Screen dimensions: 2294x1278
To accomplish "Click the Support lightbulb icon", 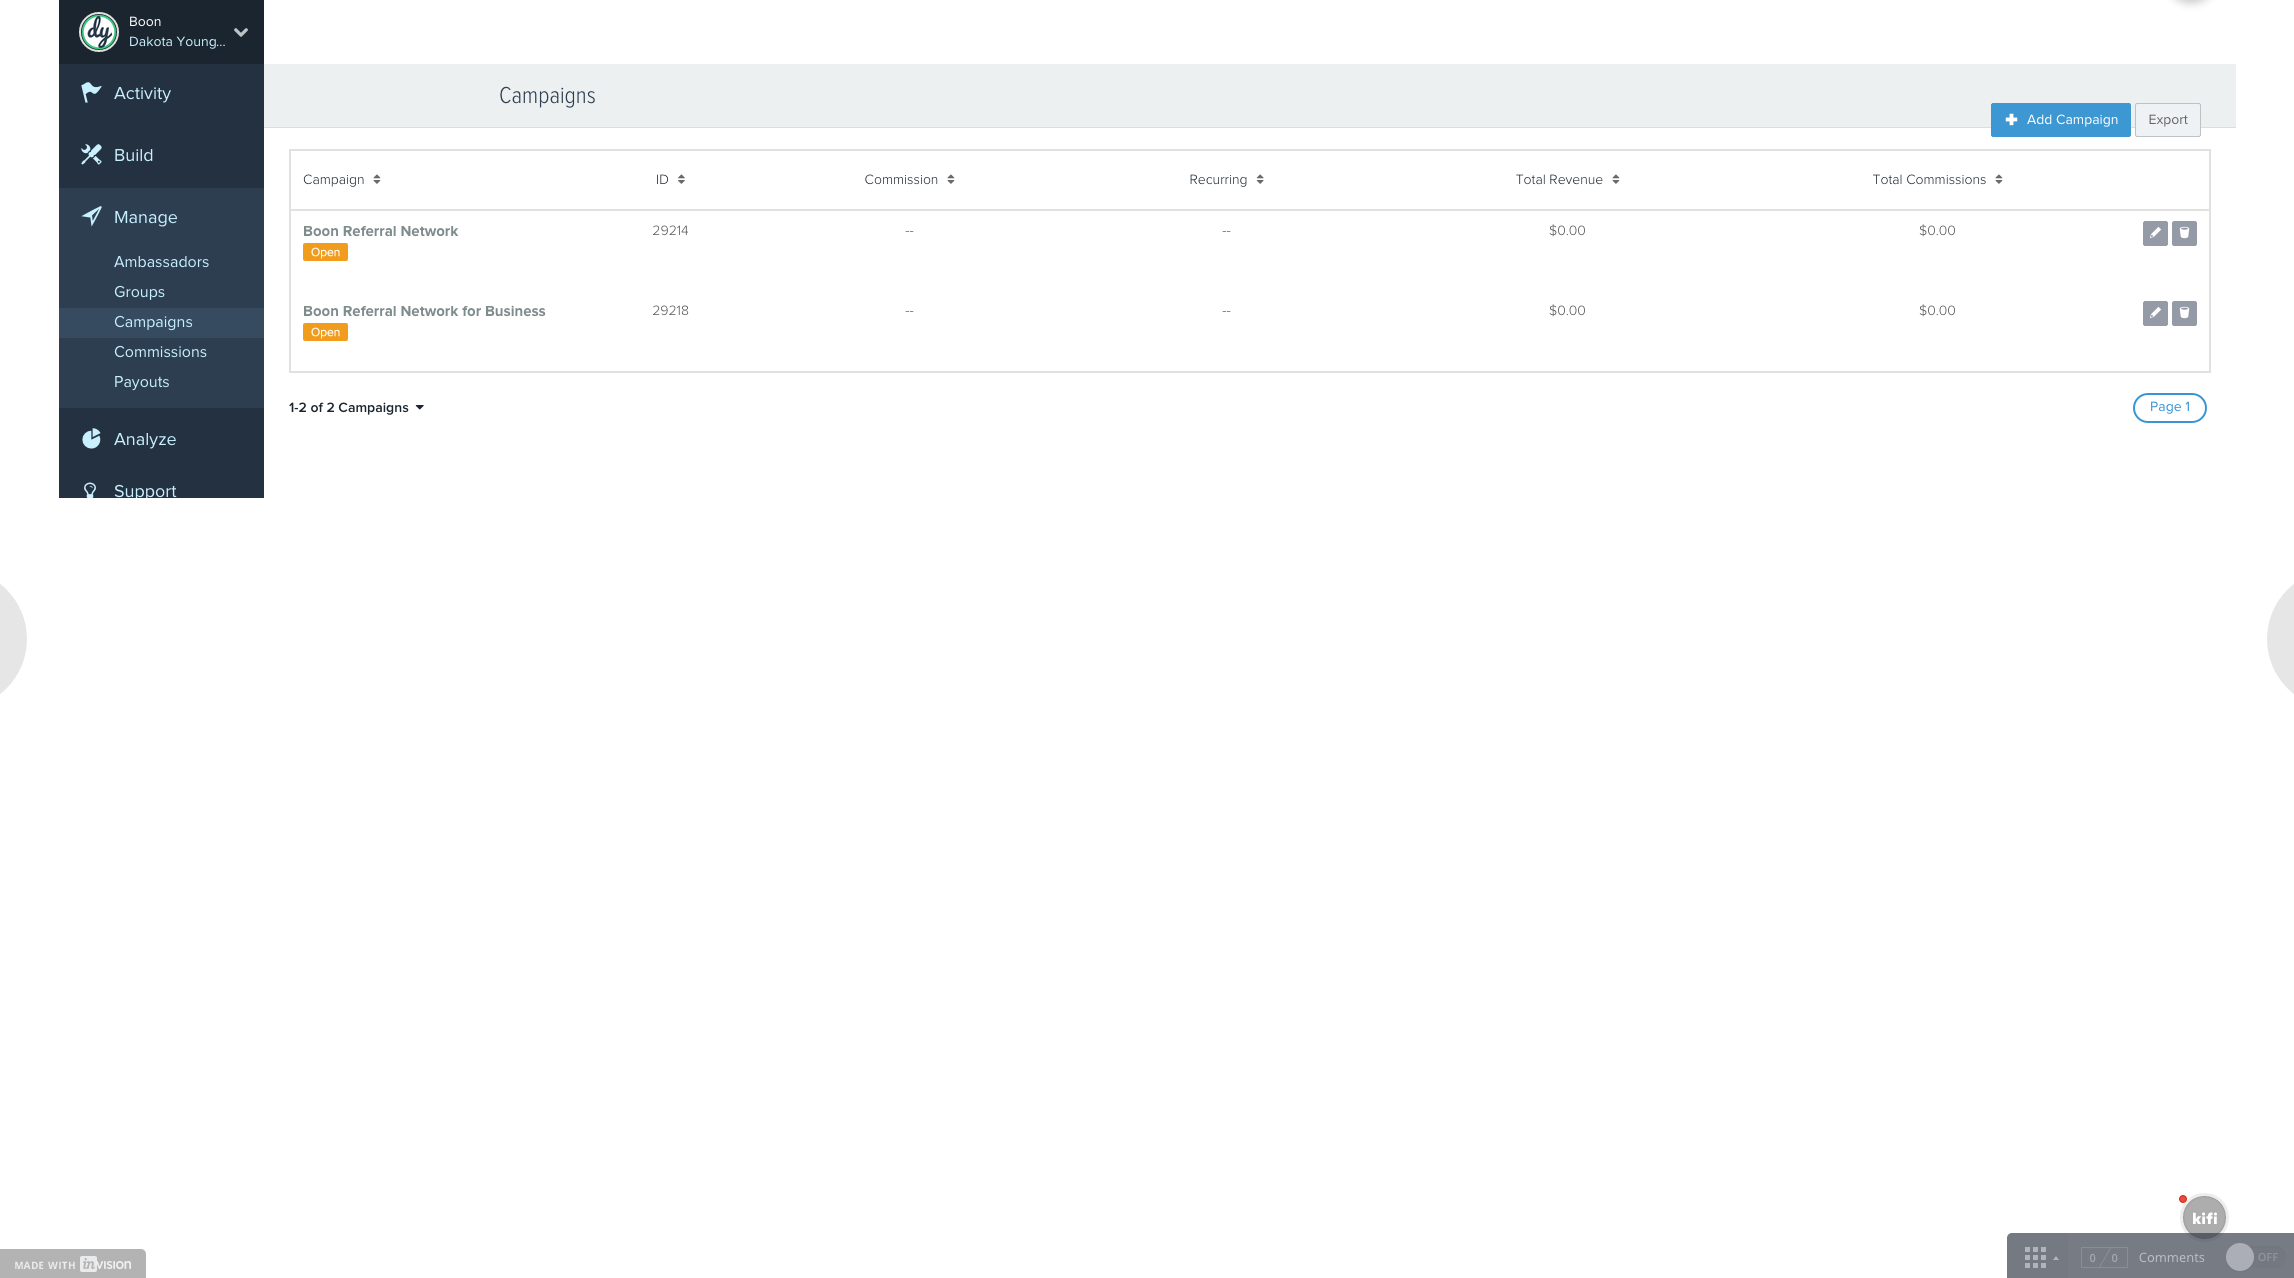I will [x=90, y=490].
